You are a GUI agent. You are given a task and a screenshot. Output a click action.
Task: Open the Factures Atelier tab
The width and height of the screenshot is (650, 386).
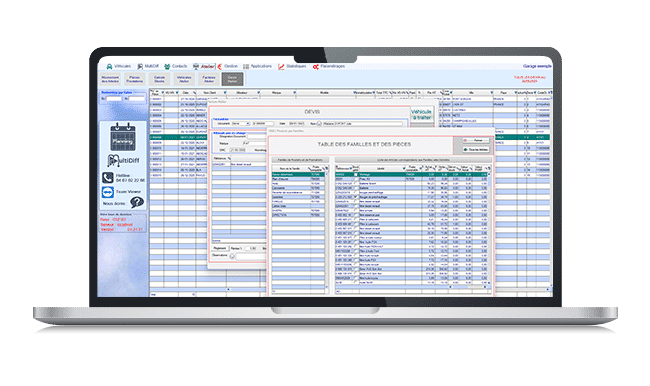(209, 79)
